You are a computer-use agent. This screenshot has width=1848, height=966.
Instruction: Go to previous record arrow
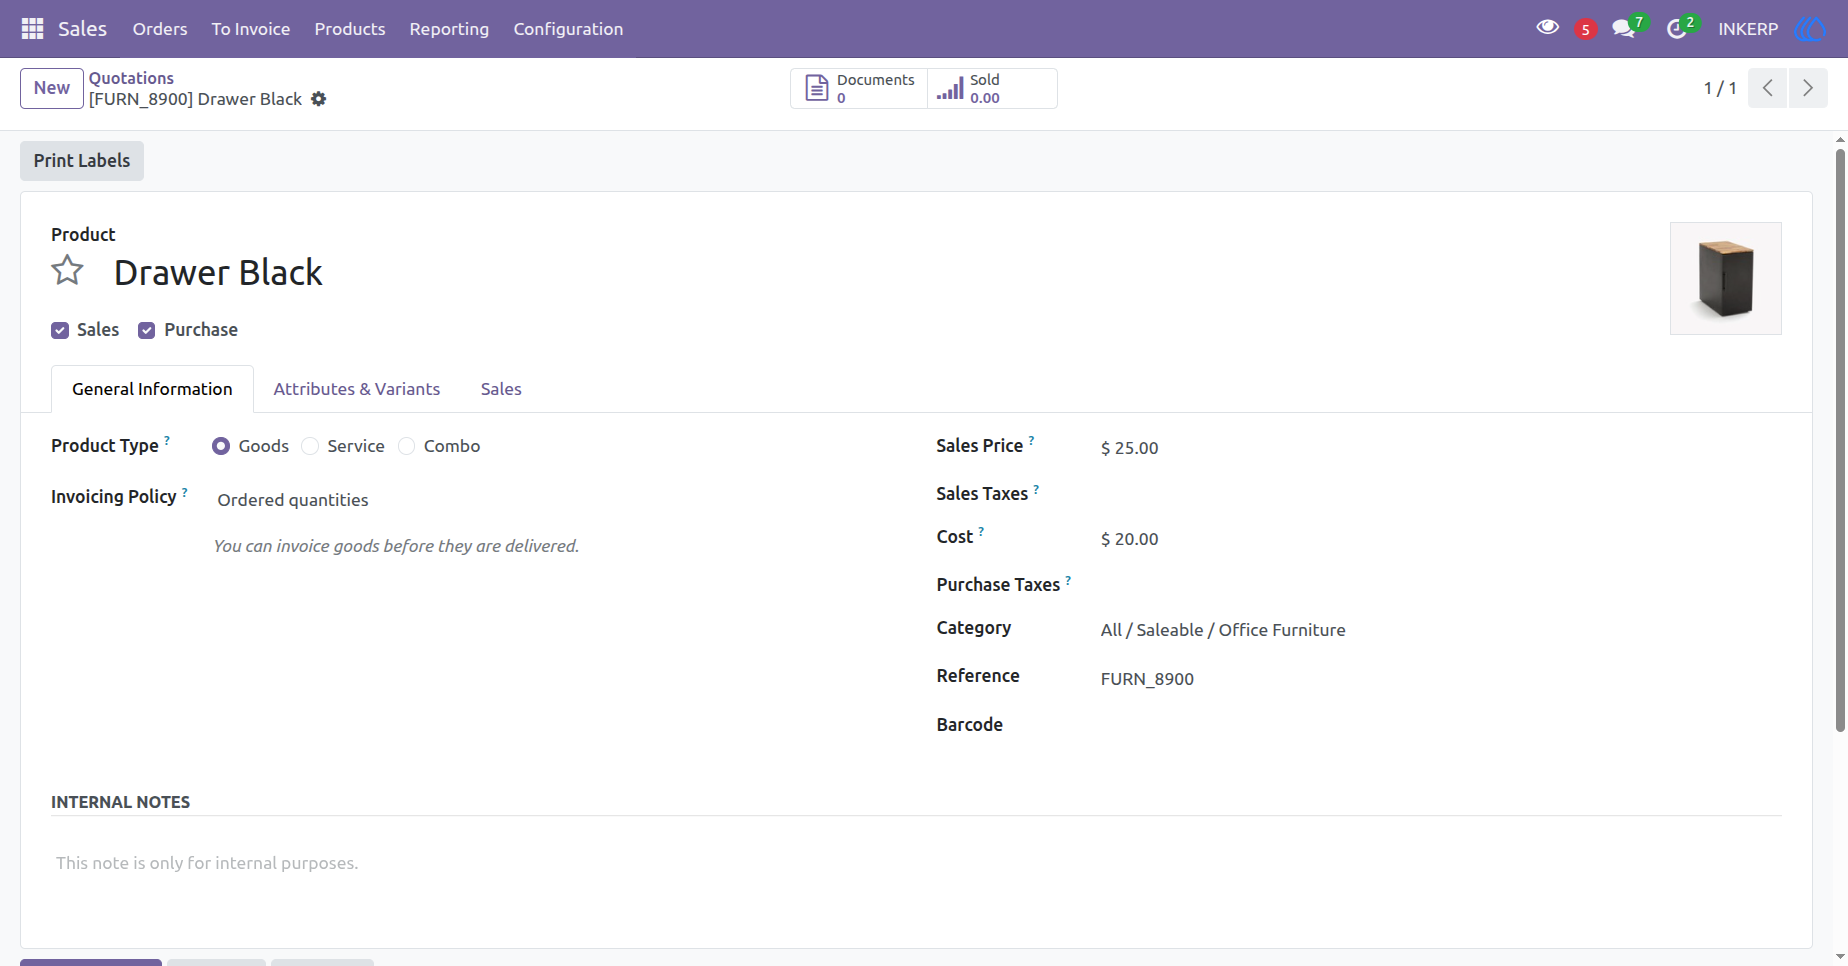click(1767, 88)
